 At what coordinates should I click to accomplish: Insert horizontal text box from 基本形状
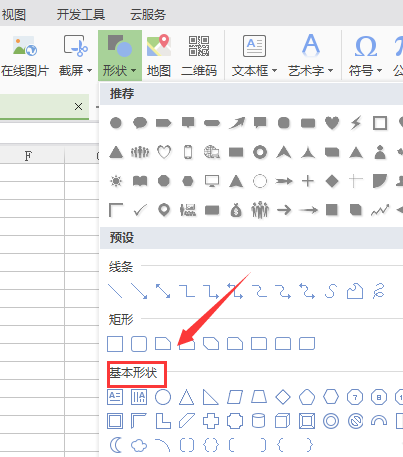tap(115, 397)
